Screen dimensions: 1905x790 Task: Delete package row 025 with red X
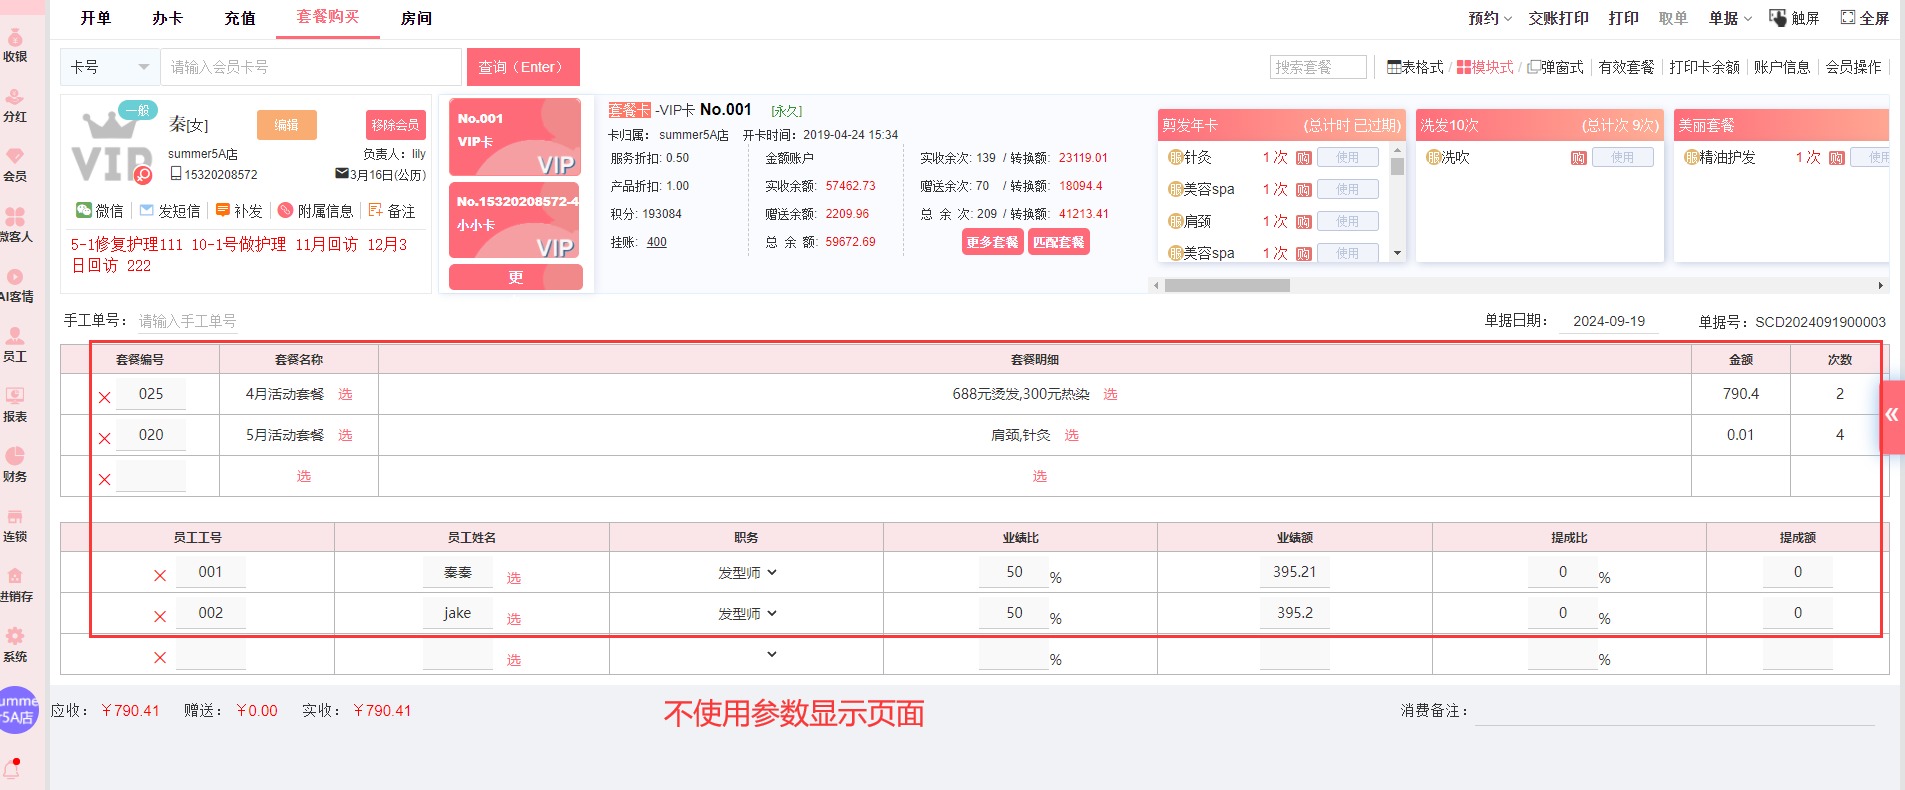pos(104,397)
